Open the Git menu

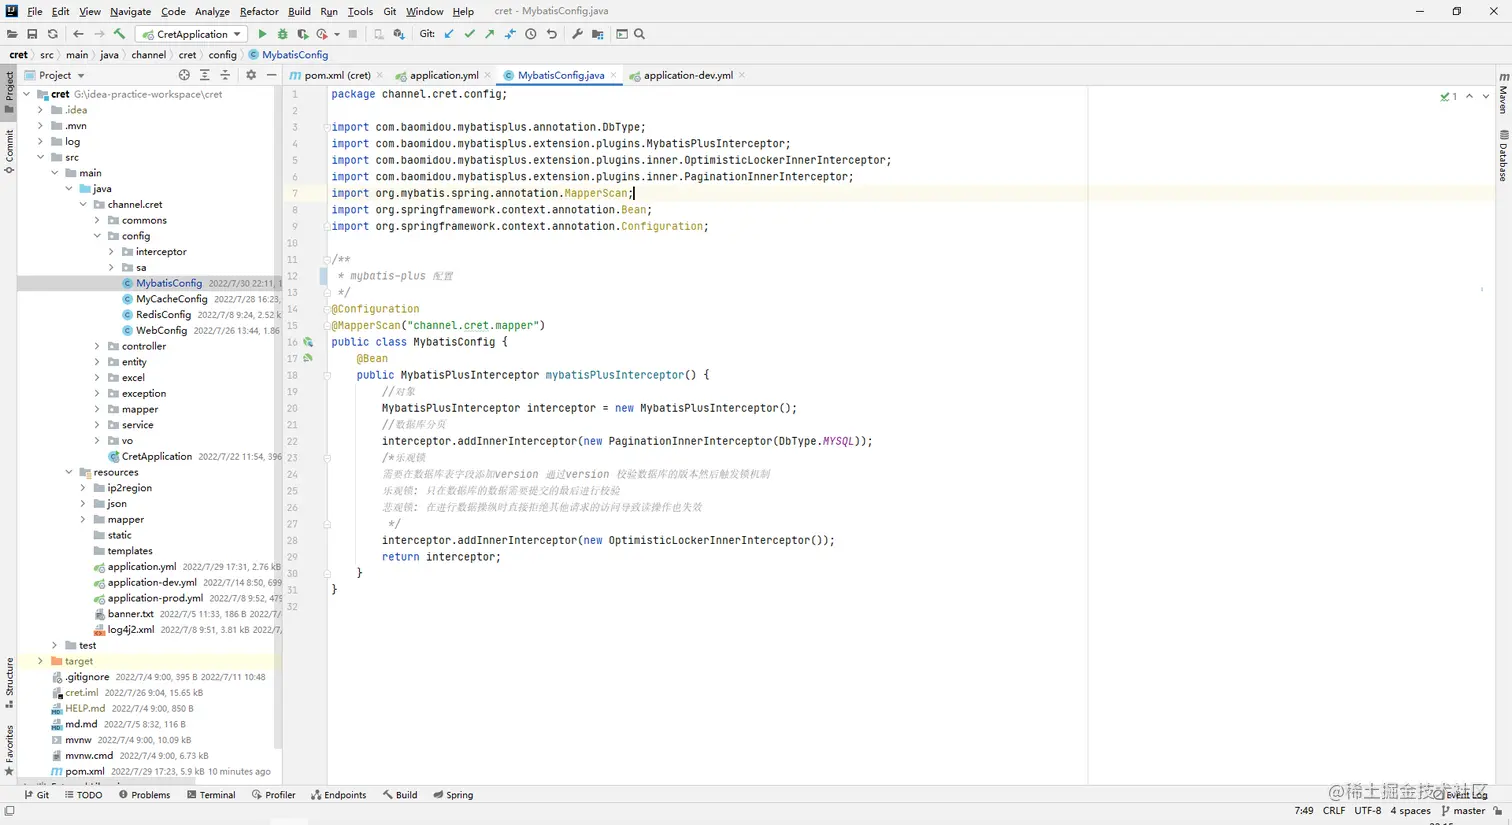coord(389,11)
